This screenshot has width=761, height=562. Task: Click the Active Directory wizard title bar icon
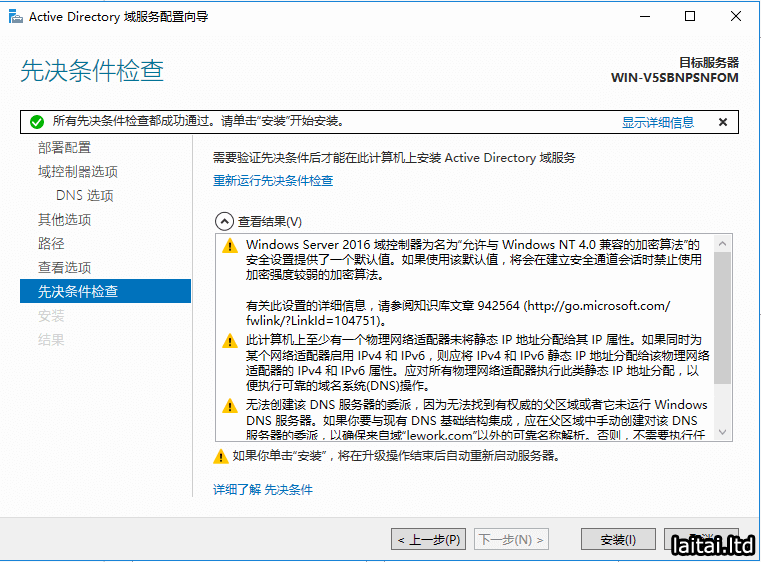[x=15, y=16]
